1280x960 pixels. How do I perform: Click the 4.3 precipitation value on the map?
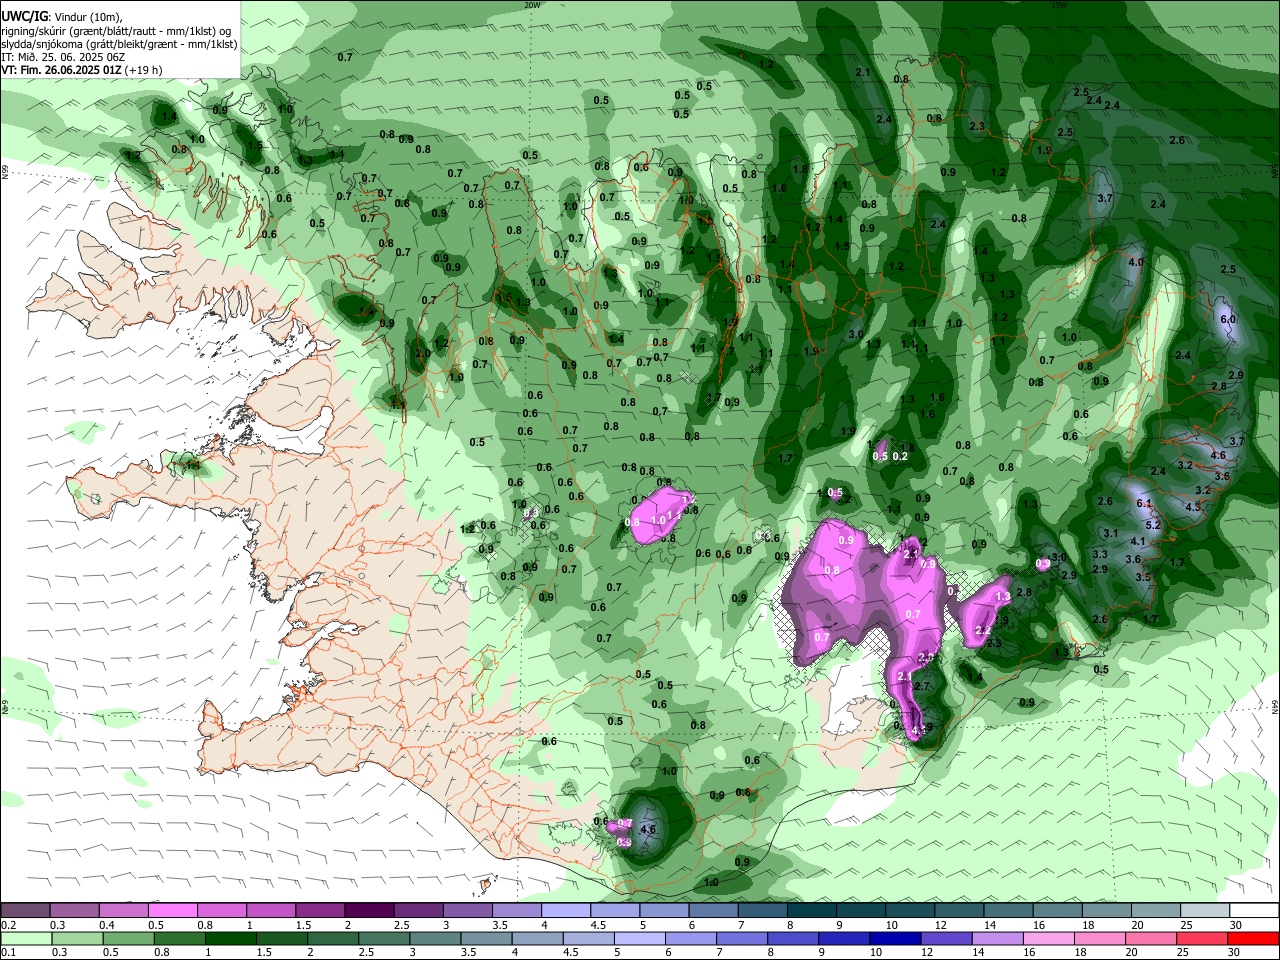pos(1192,507)
